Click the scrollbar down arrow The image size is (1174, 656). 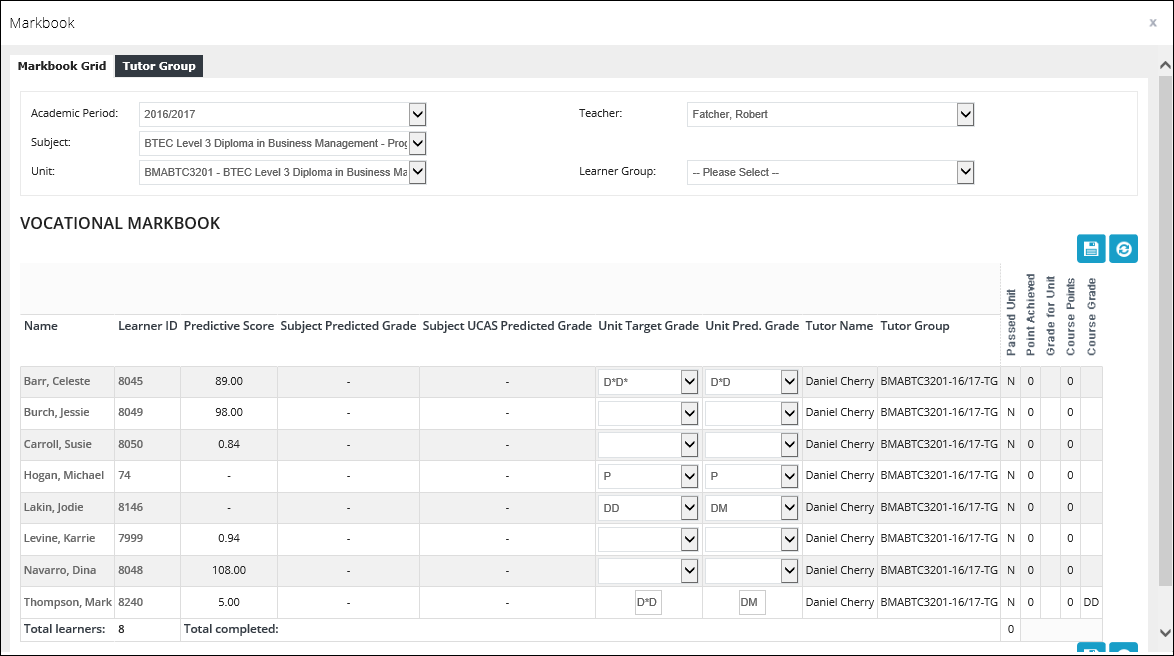tap(1165, 632)
